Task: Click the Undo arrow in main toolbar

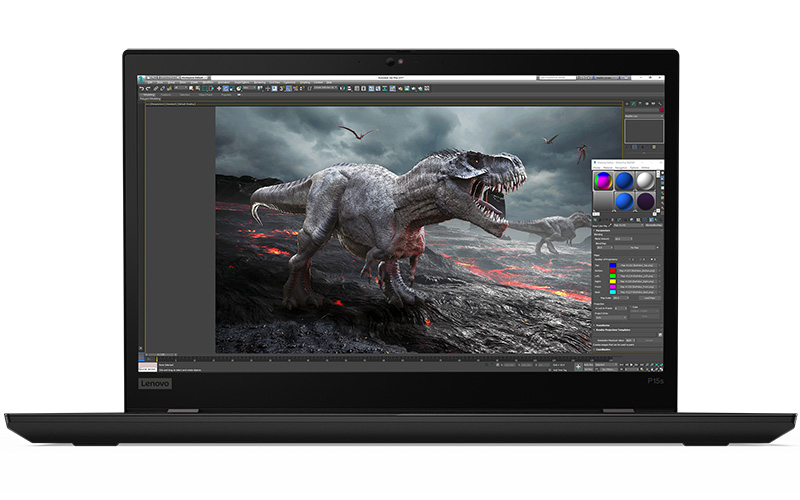Action: [x=142, y=88]
